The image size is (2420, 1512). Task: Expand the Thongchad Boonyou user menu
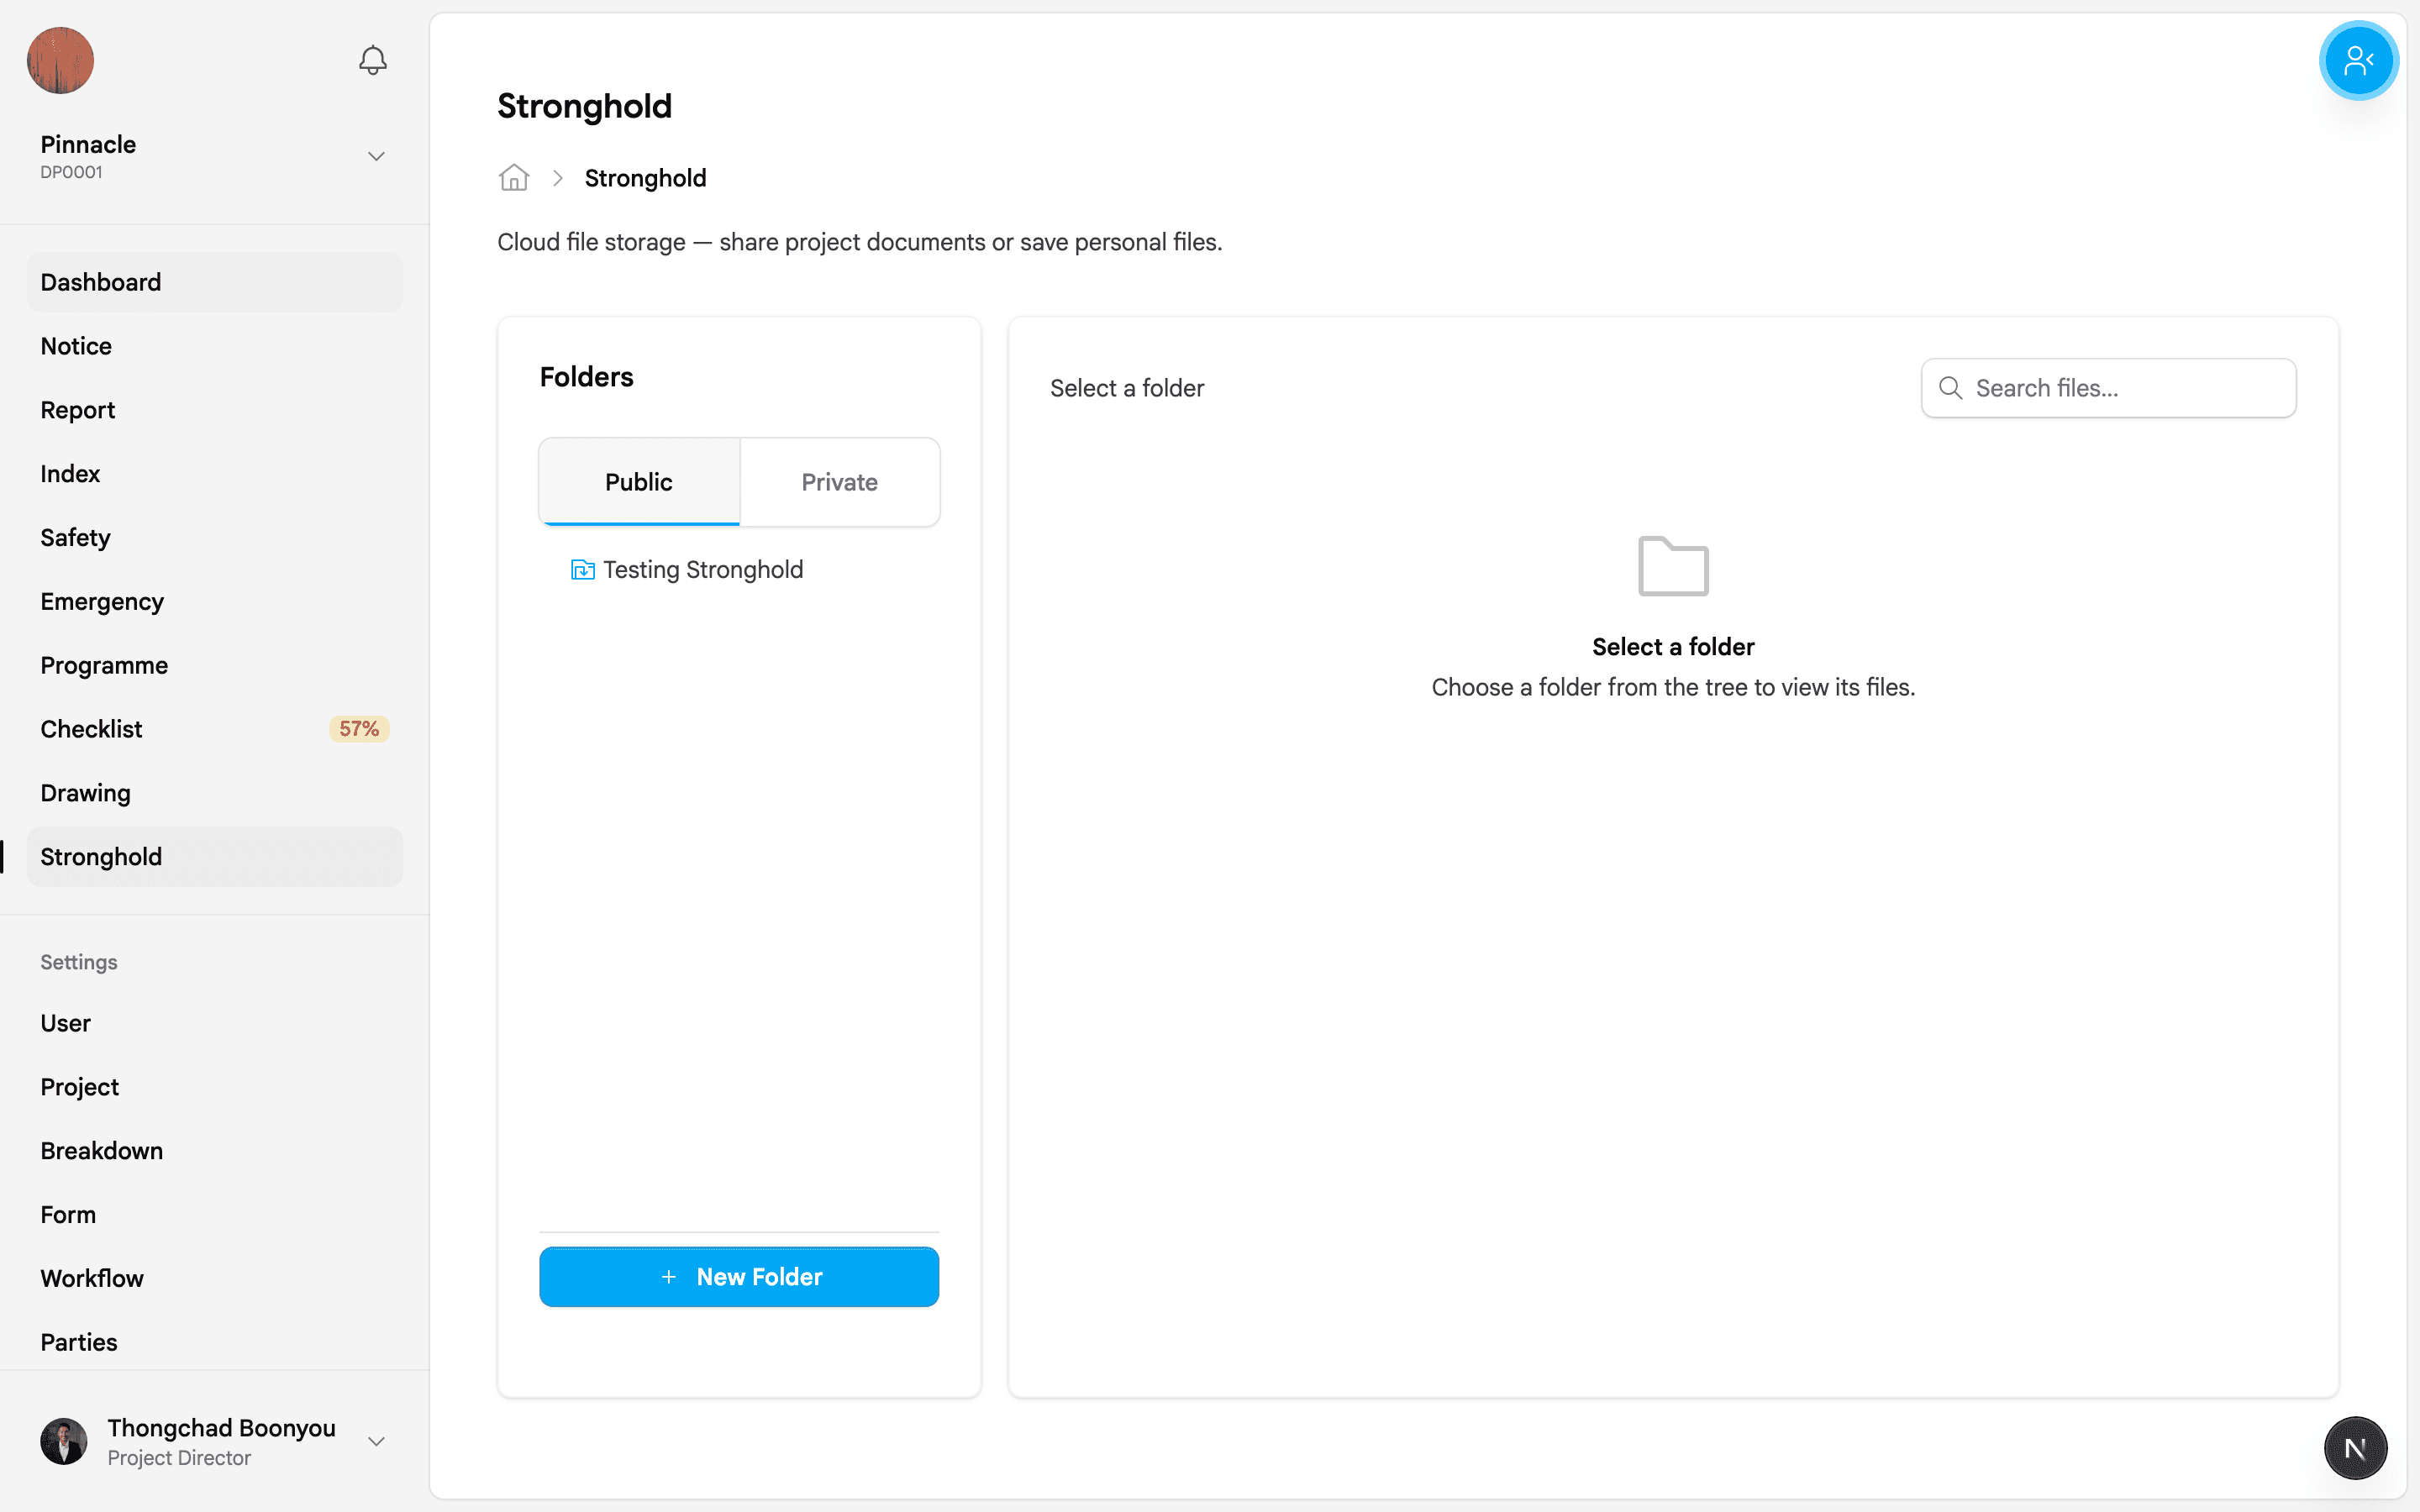(376, 1441)
